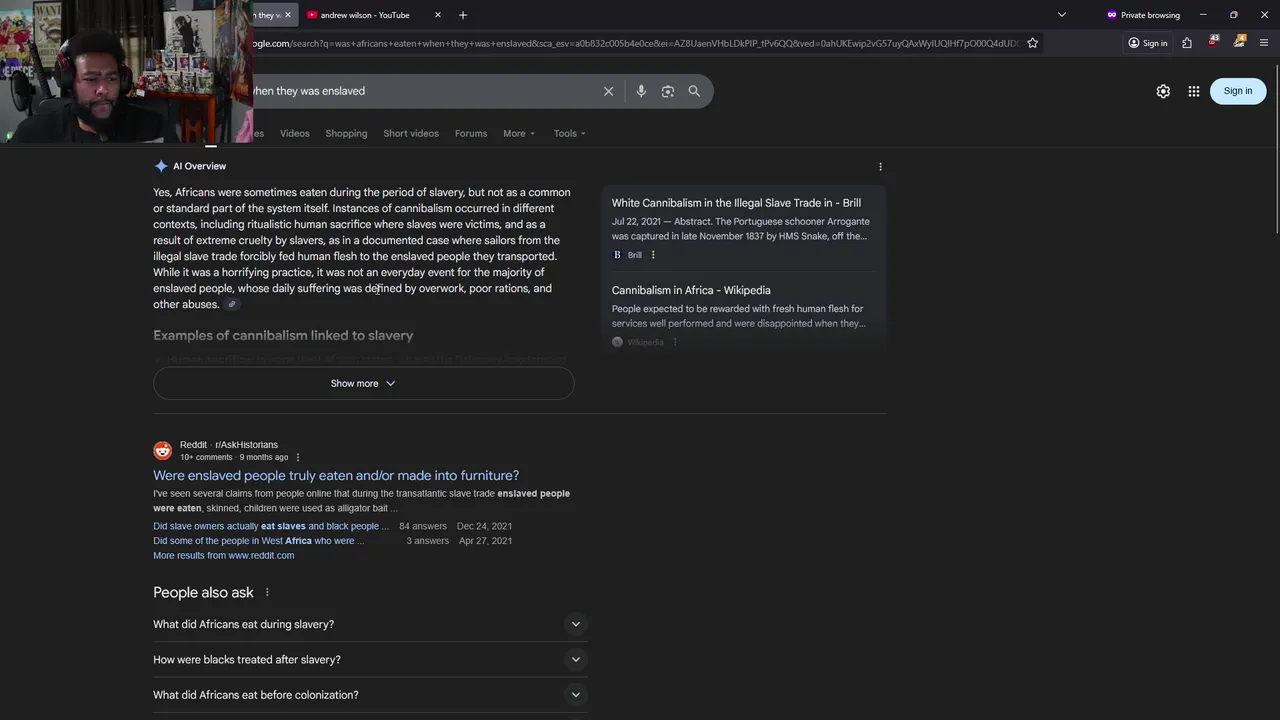
Task: Switch to the Forums results tab
Action: pyautogui.click(x=471, y=133)
